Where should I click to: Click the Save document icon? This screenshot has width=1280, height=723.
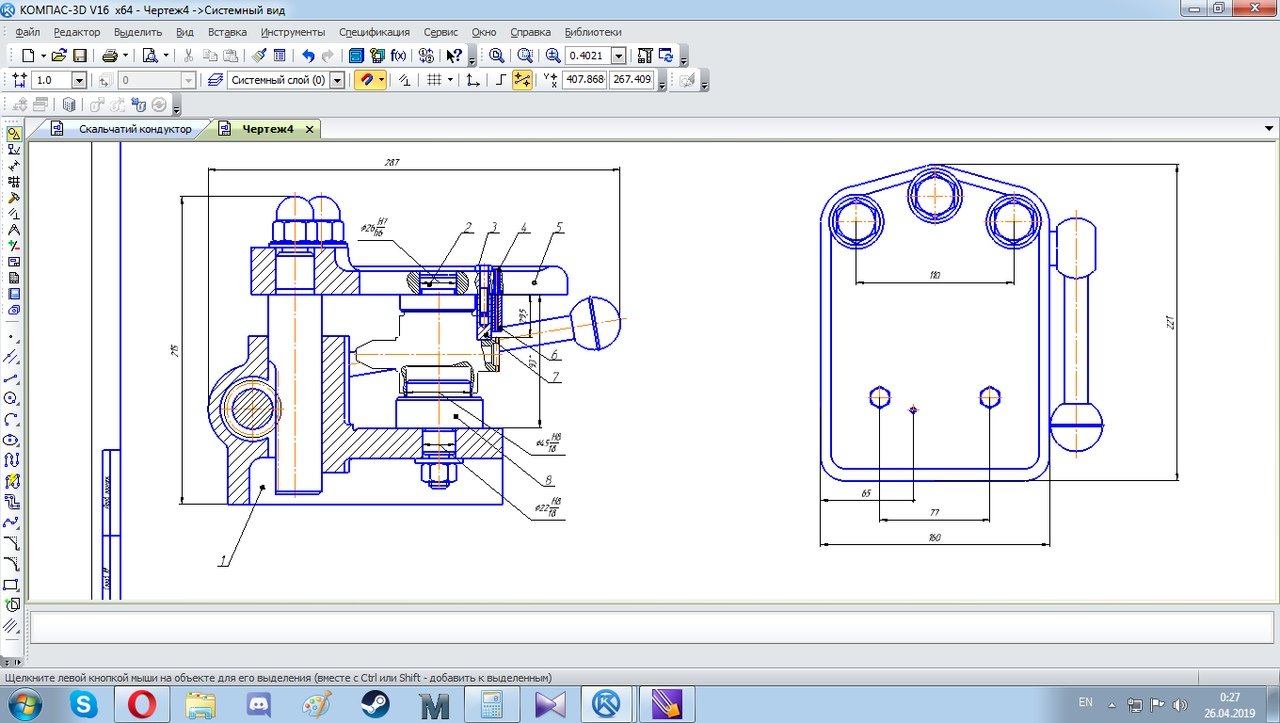pos(79,56)
